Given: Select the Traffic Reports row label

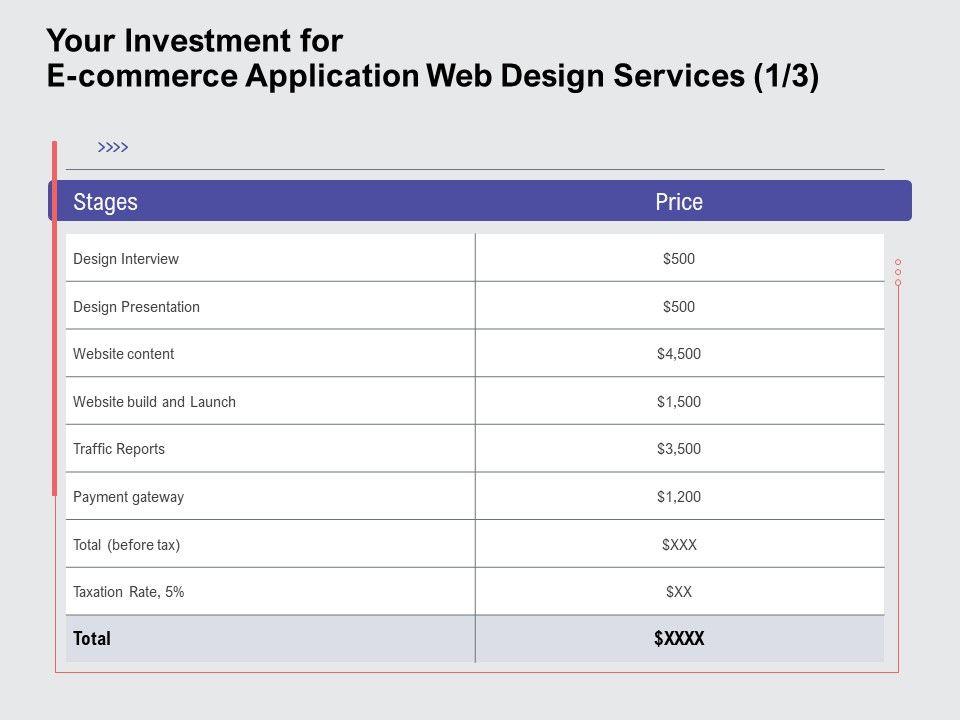Looking at the screenshot, I should (119, 449).
